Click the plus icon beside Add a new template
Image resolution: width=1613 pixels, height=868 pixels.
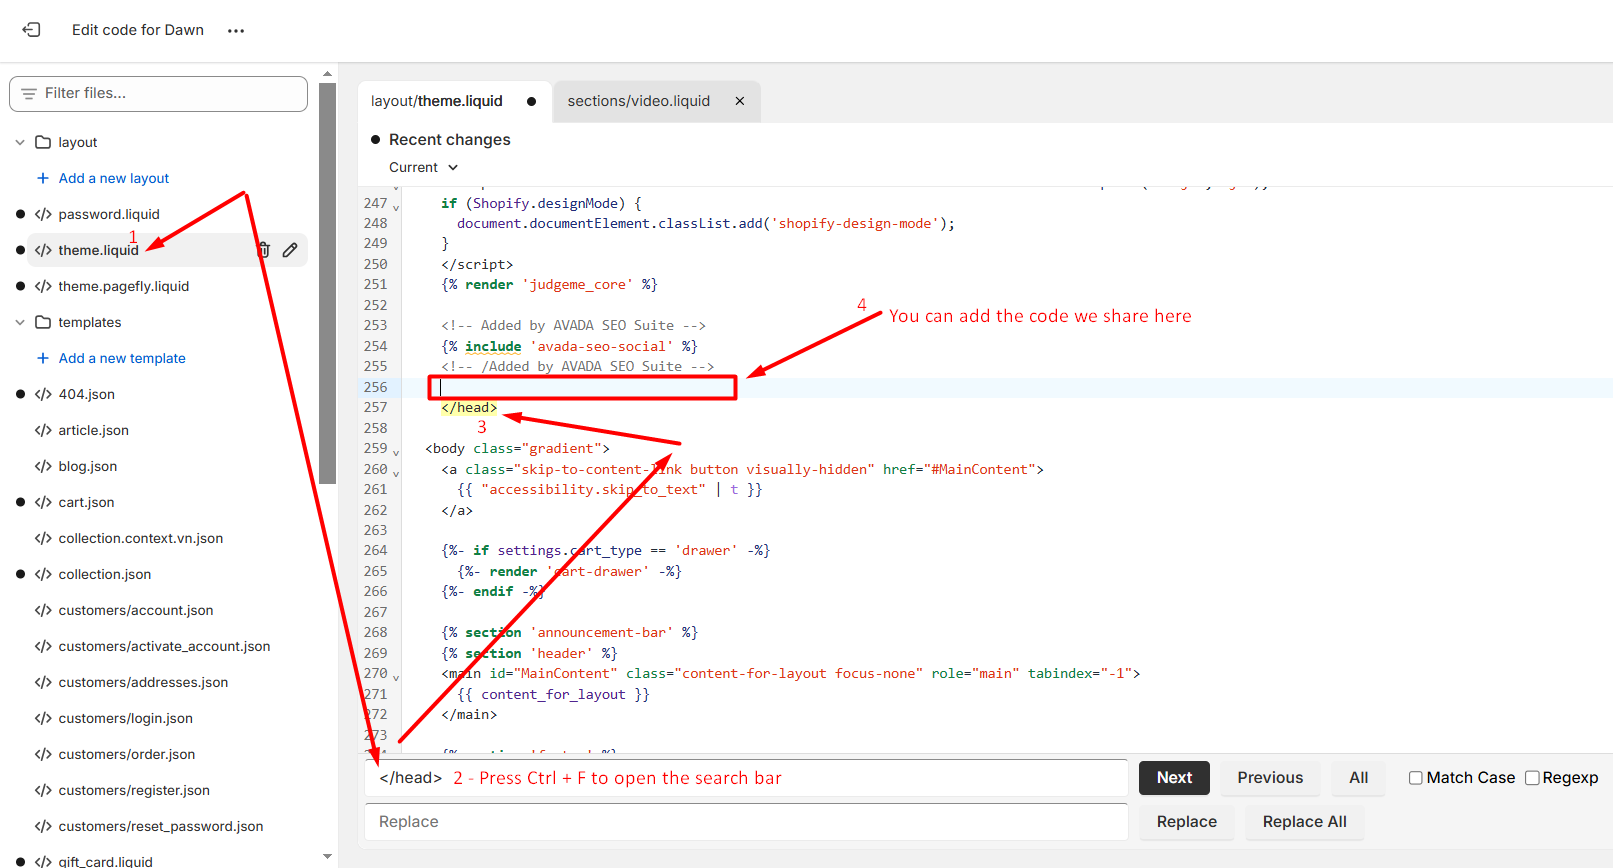[43, 358]
